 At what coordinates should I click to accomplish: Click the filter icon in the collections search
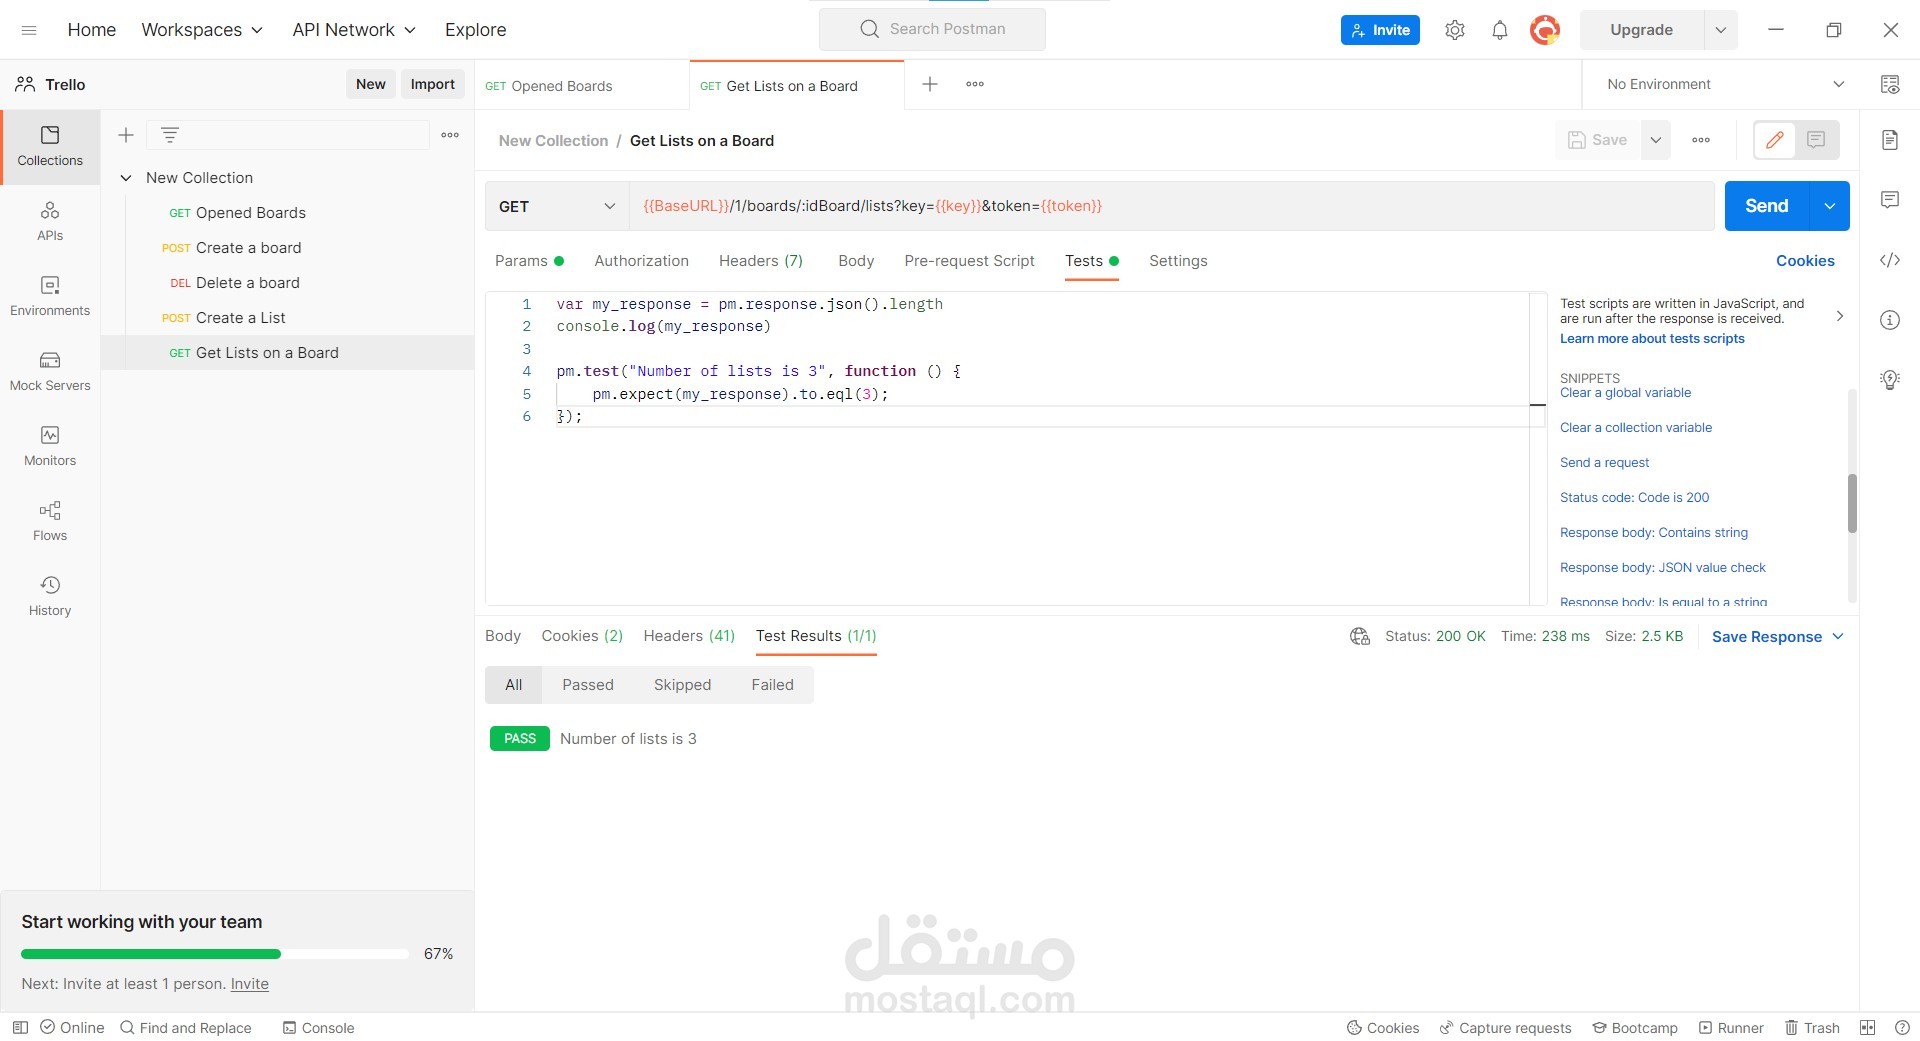tap(170, 135)
